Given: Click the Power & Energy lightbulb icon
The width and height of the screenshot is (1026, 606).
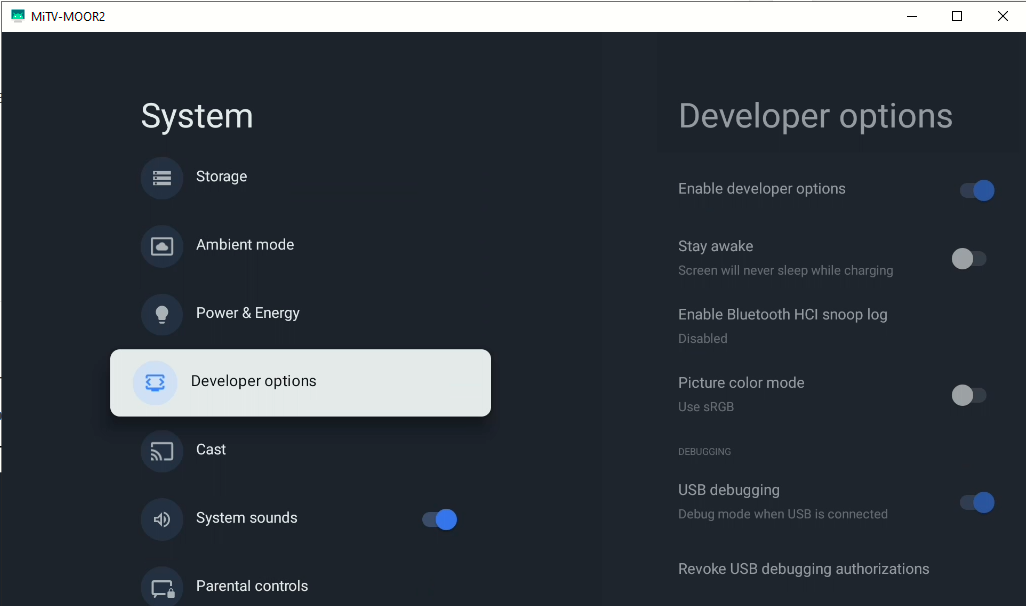Looking at the screenshot, I should 162,314.
